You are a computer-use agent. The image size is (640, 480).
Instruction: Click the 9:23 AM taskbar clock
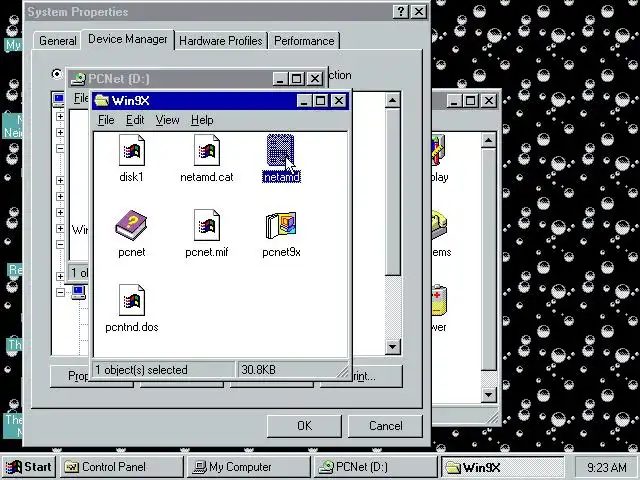point(607,467)
